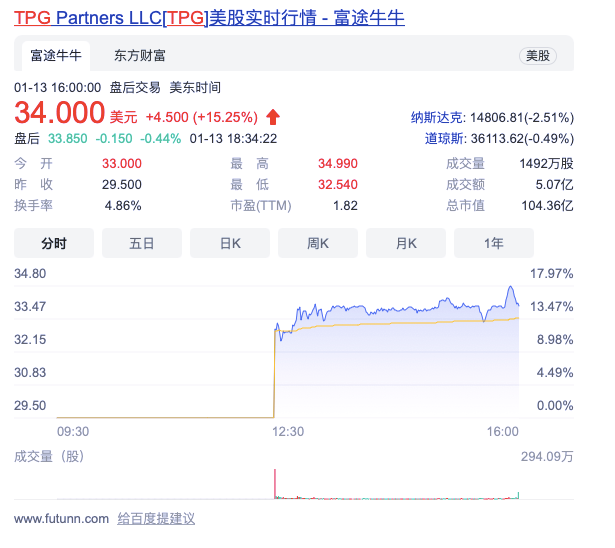Click the 纳斯达克 index link
The image size is (615, 548).
pos(437,117)
